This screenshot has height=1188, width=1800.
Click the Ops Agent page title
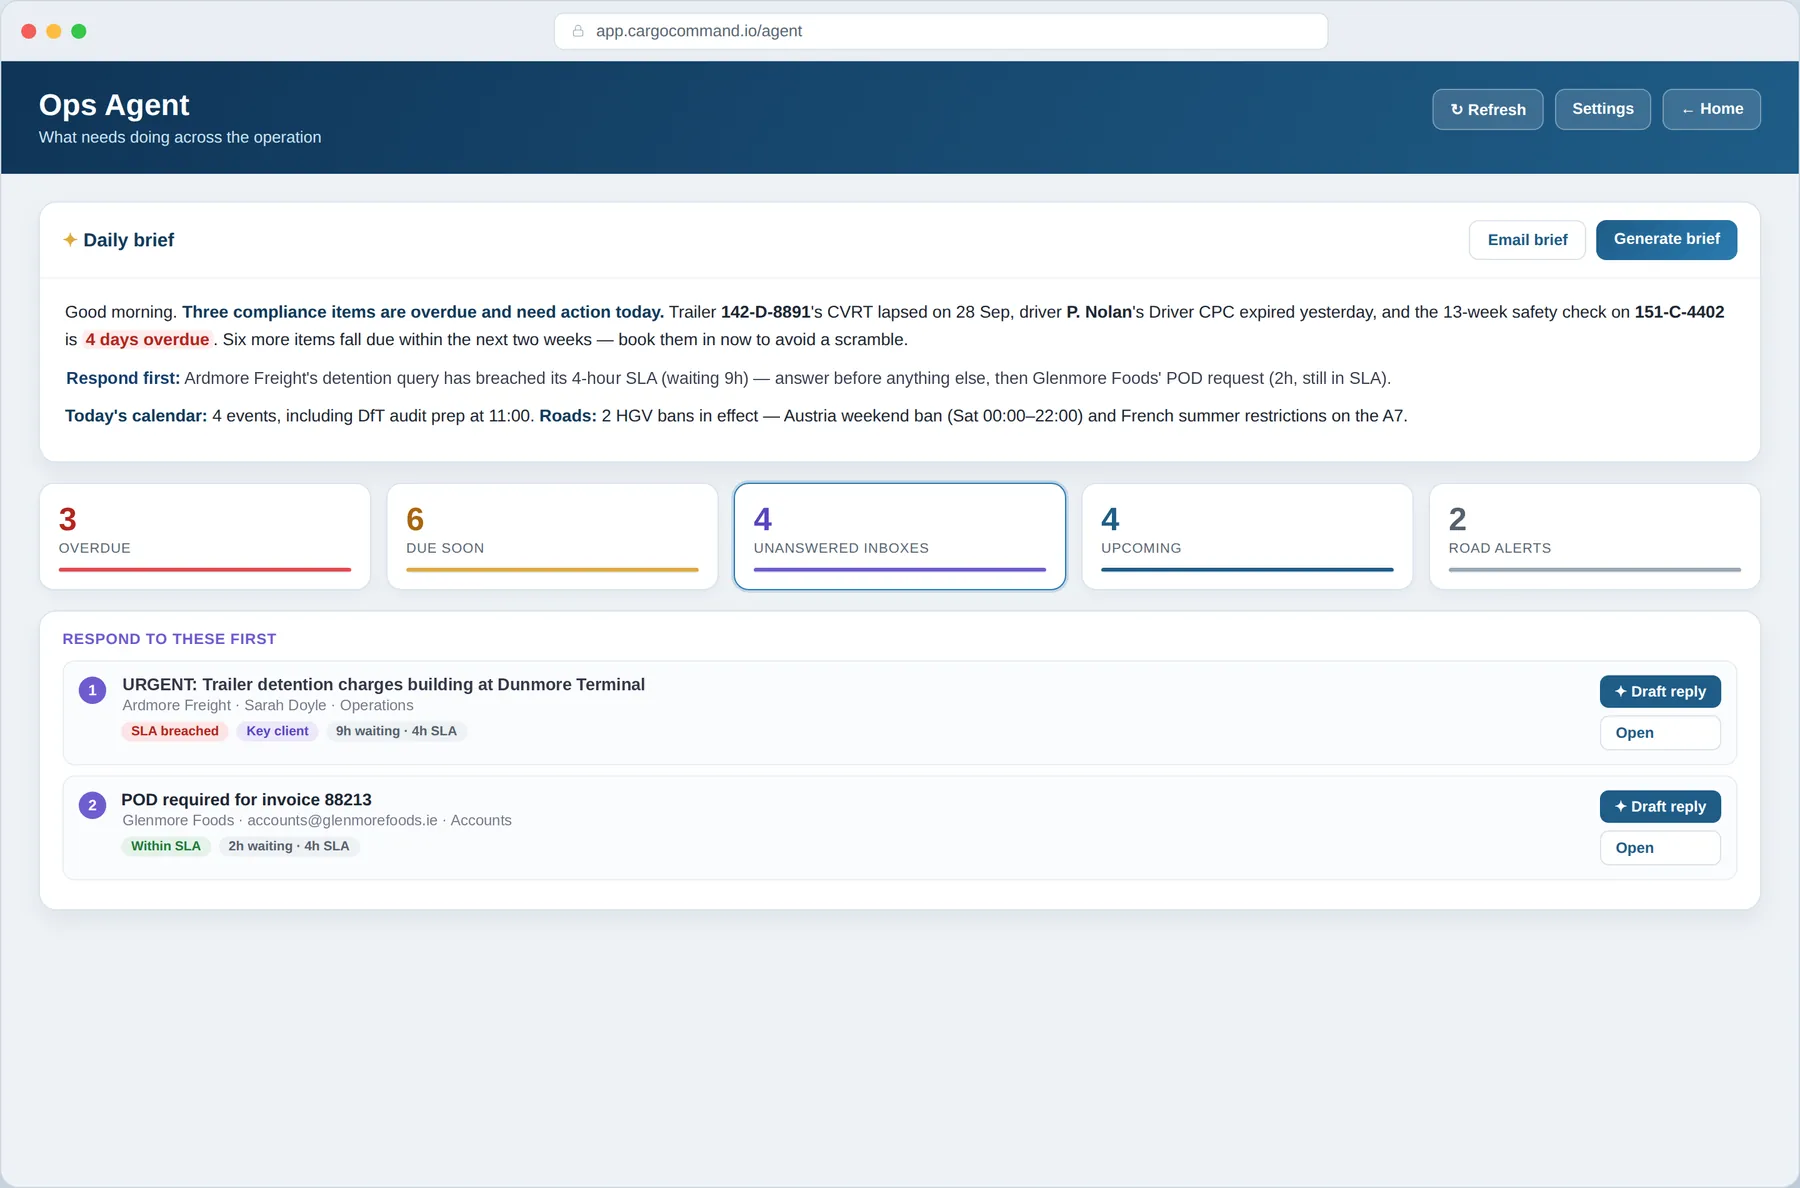(x=114, y=105)
